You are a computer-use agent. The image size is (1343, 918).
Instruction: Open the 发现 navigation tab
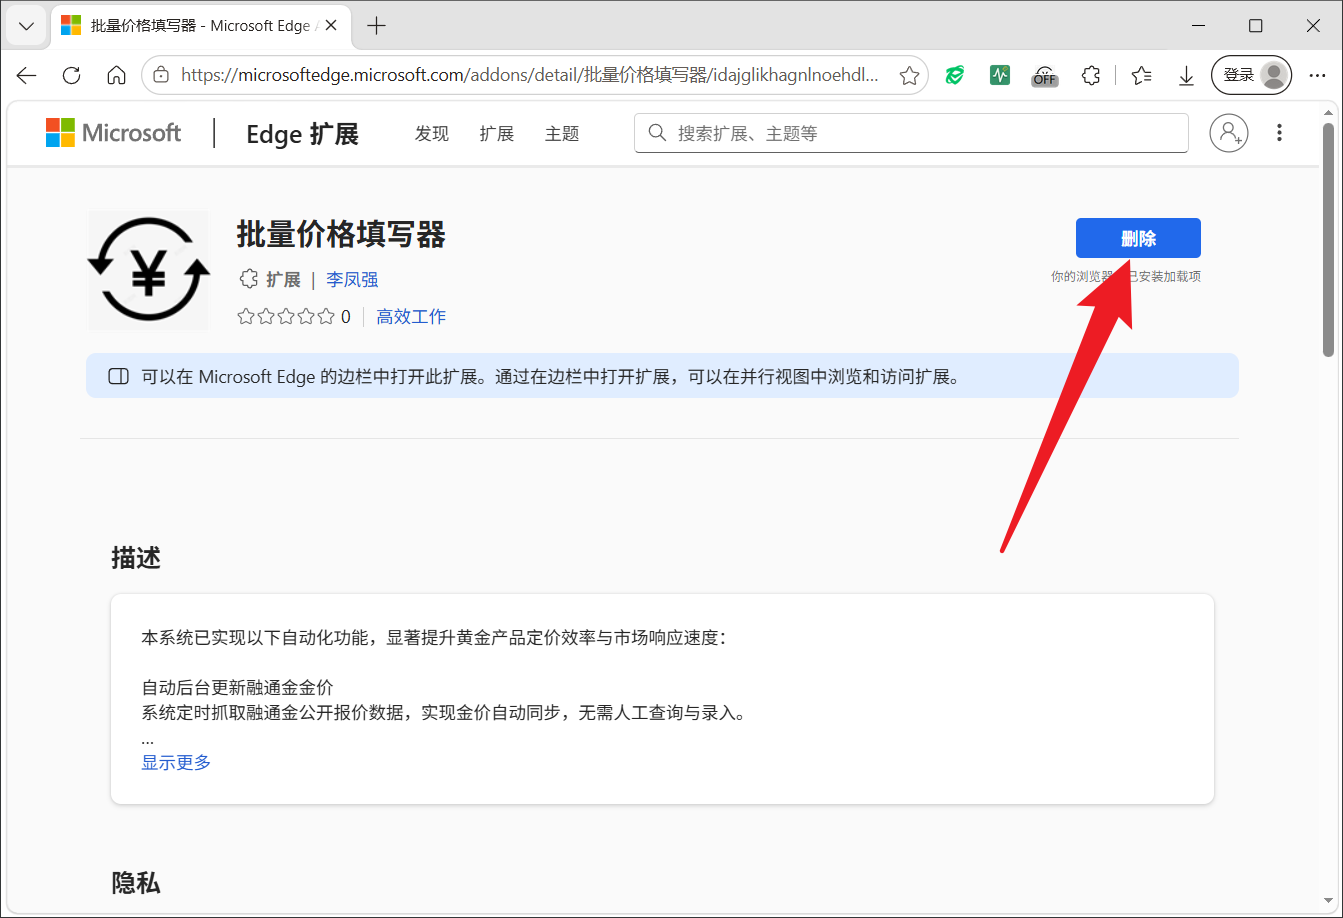(x=432, y=133)
